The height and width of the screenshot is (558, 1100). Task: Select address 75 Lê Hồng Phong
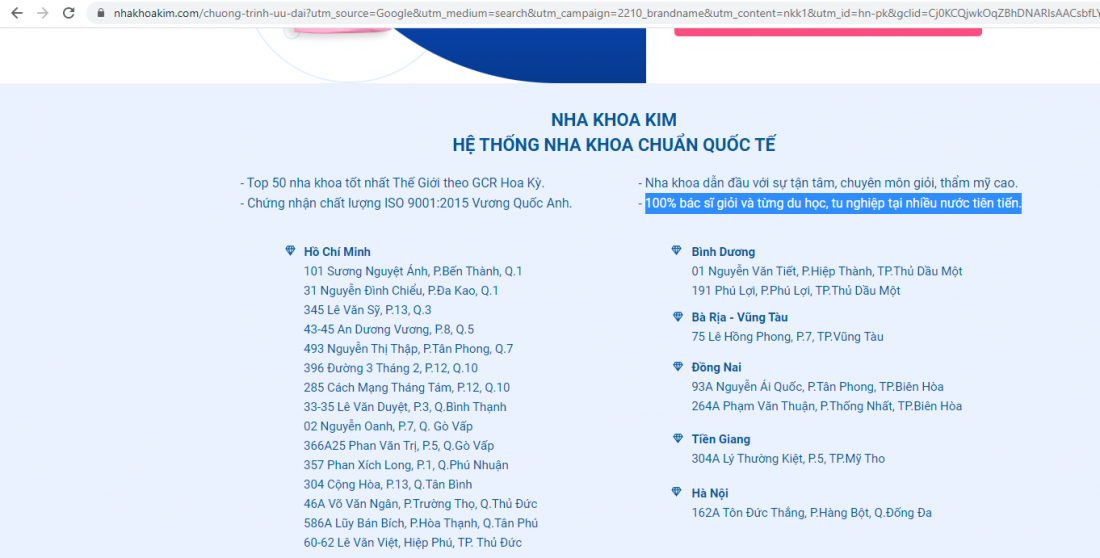click(788, 337)
